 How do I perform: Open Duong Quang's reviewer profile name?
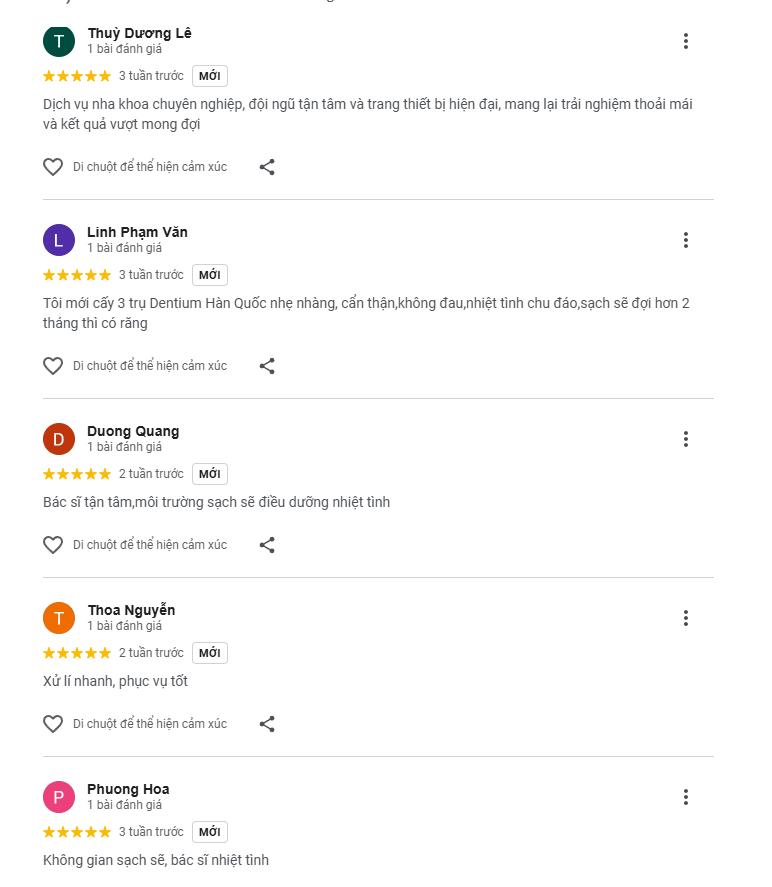(133, 431)
